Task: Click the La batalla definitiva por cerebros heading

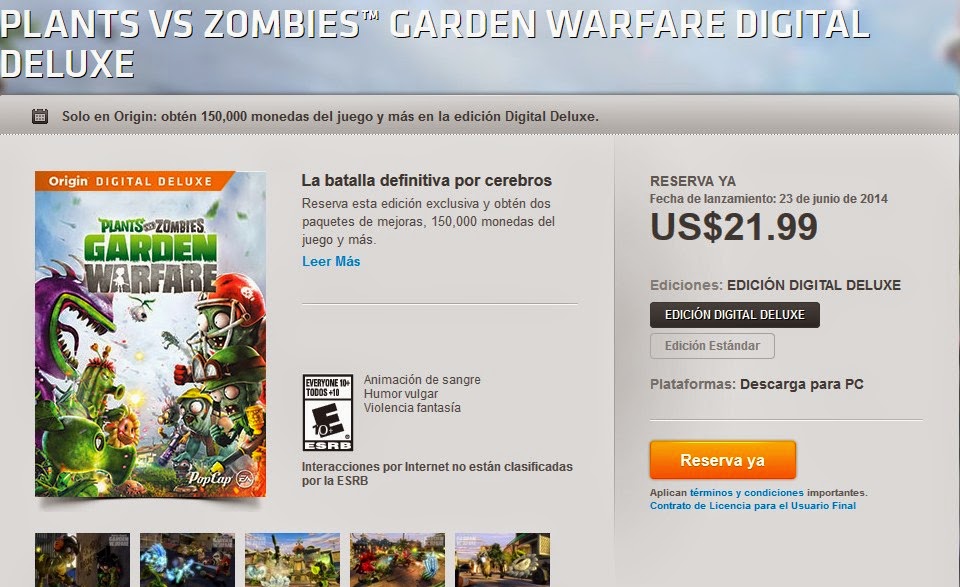Action: 427,181
